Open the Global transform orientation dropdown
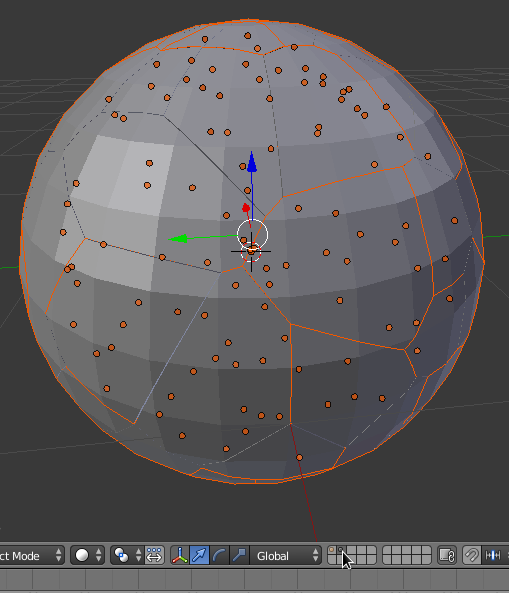This screenshot has height=593, width=509. pyautogui.click(x=286, y=556)
